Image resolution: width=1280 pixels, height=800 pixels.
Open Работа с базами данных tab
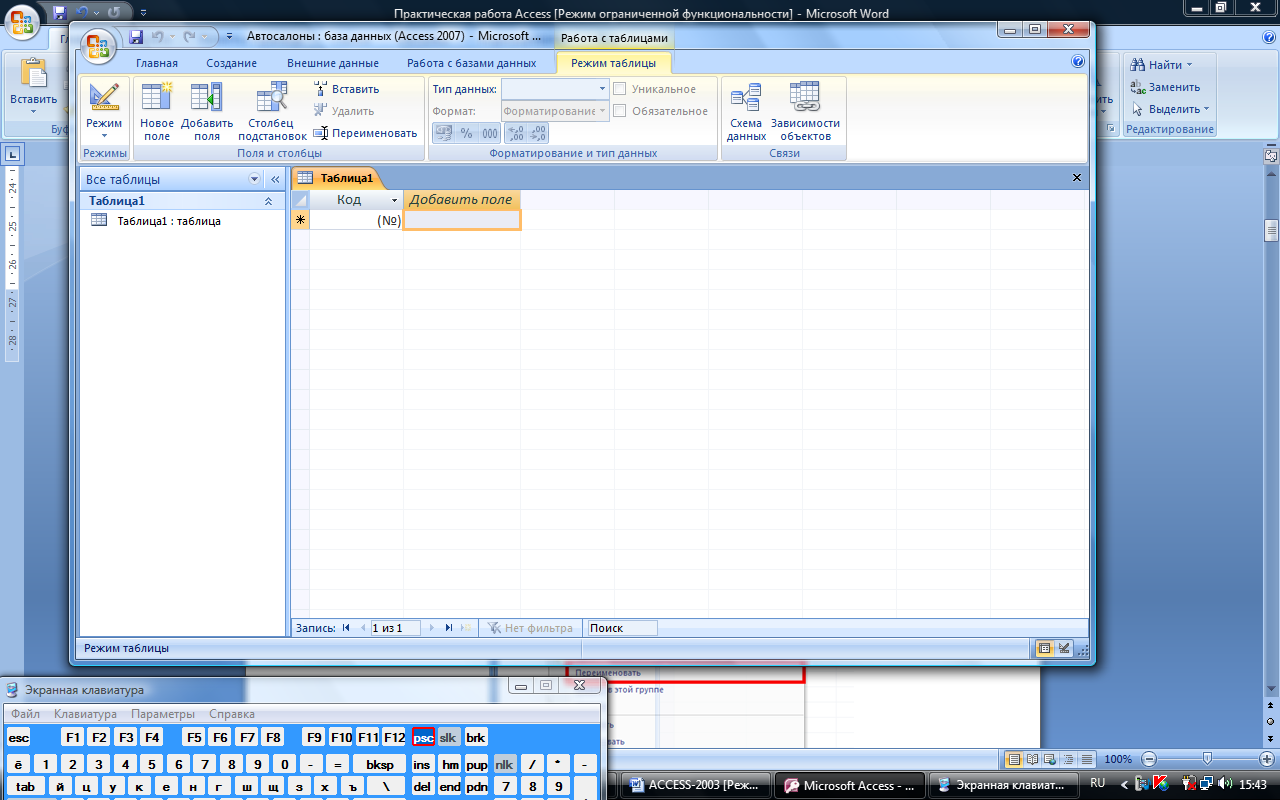(472, 63)
